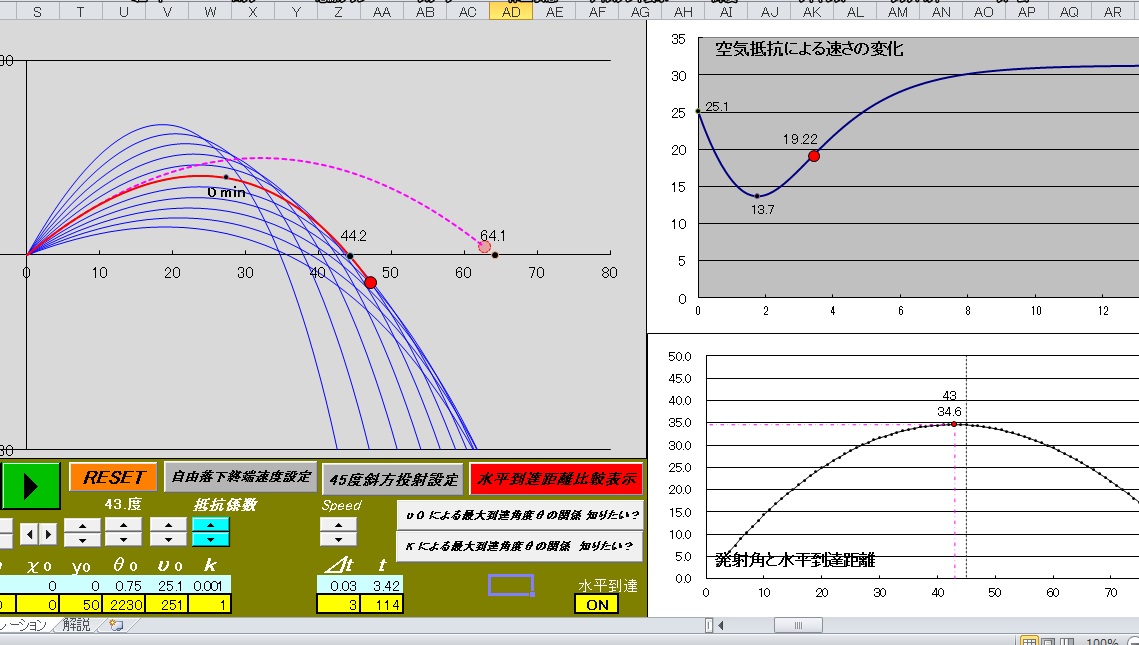Increase initial velocity υ0 with the up spinner
Viewport: 1139px width, 645px height.
click(169, 525)
